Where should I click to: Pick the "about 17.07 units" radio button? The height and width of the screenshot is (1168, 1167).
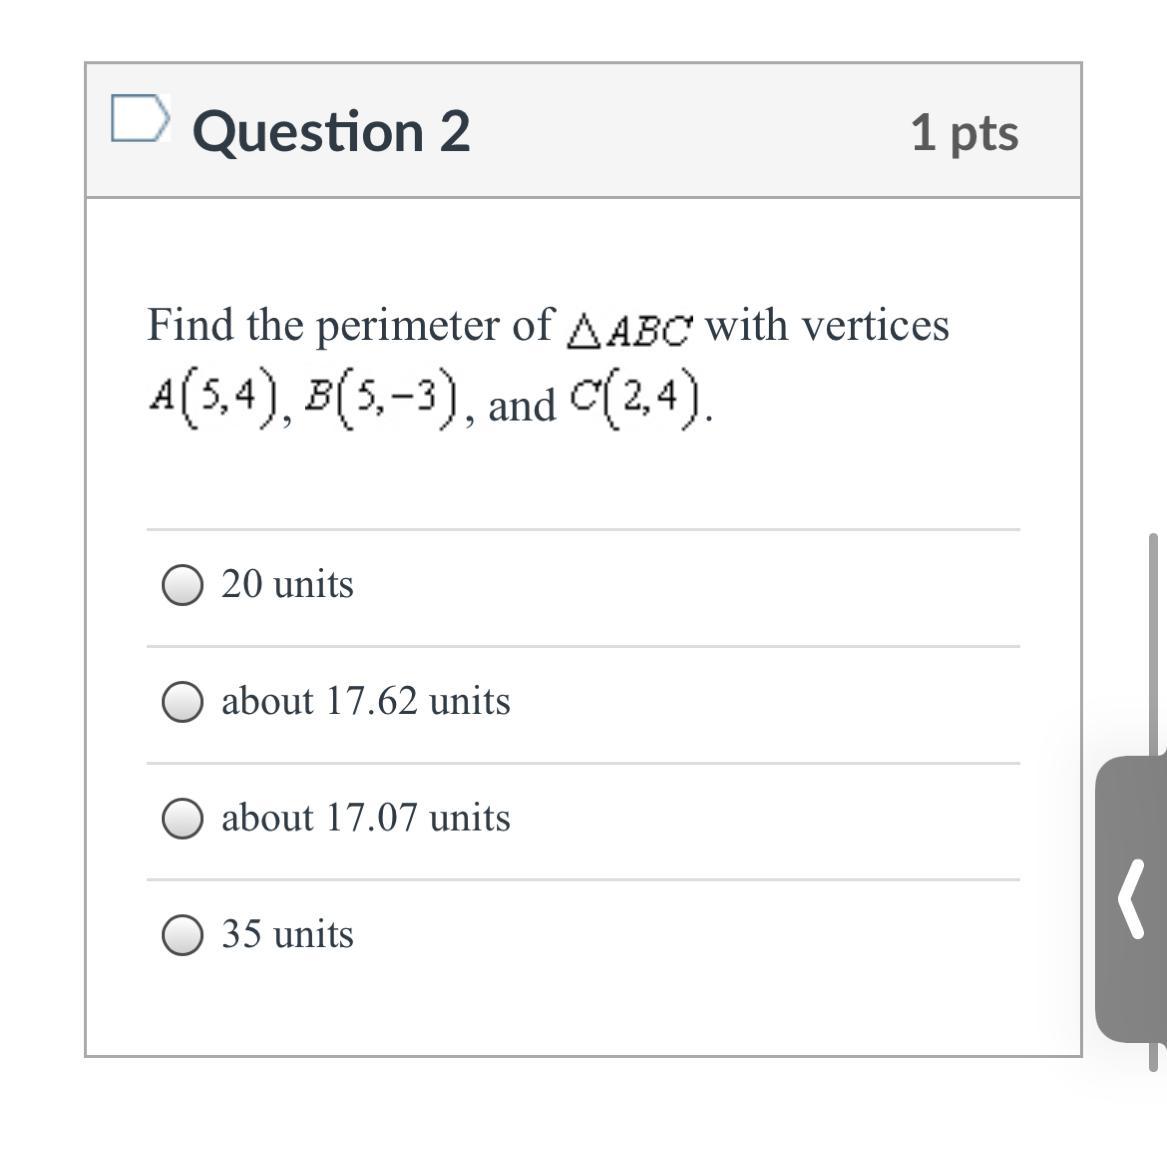[x=182, y=819]
